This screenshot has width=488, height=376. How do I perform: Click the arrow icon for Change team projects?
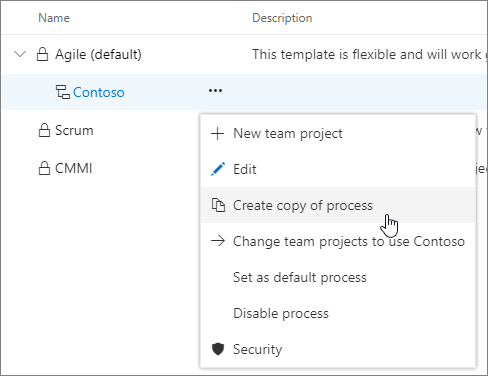218,241
